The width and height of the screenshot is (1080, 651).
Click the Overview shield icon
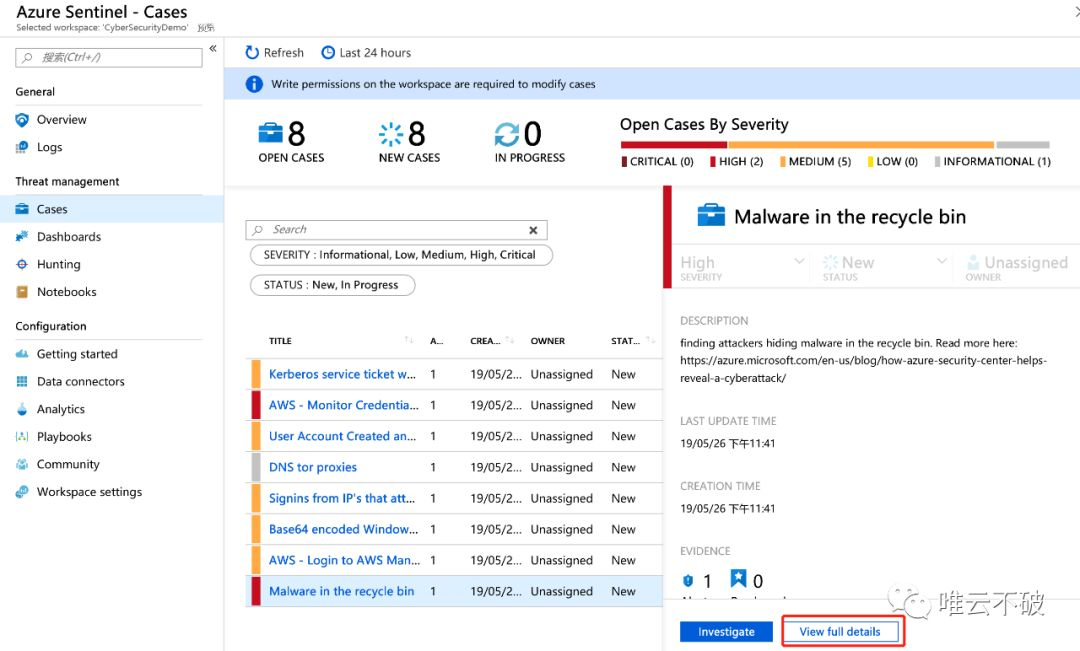tap(22, 120)
